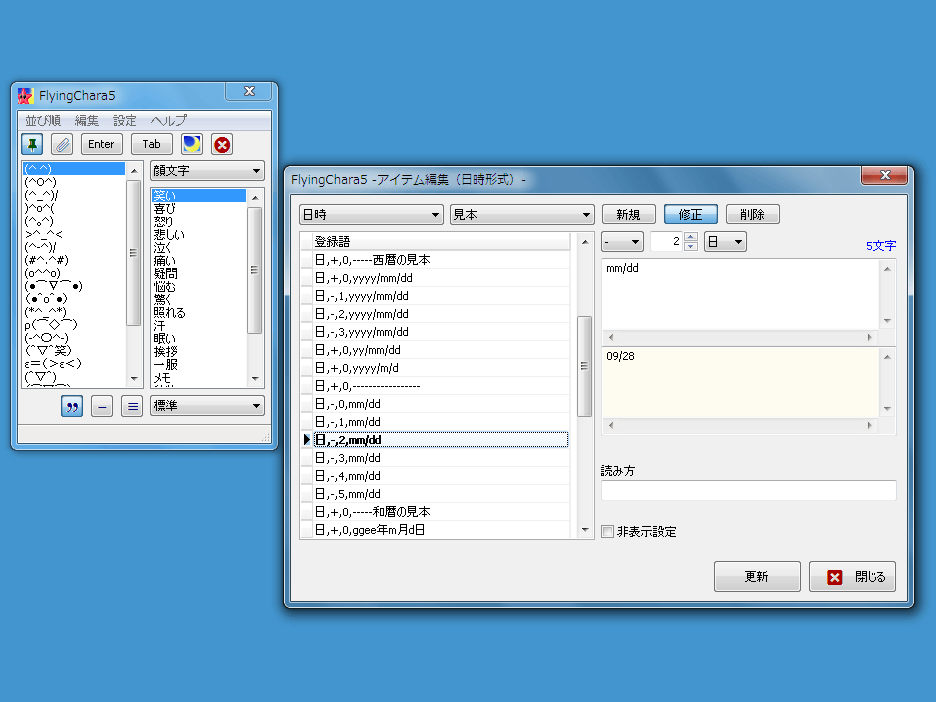Select row 日,-,3,mm/dd
This screenshot has height=702, width=936.
point(441,458)
